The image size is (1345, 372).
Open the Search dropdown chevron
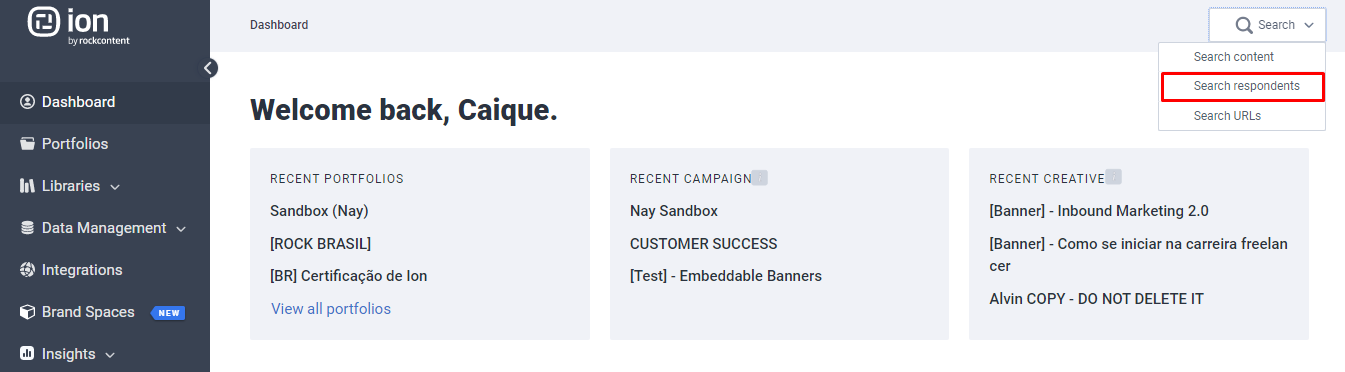pyautogui.click(x=1309, y=25)
